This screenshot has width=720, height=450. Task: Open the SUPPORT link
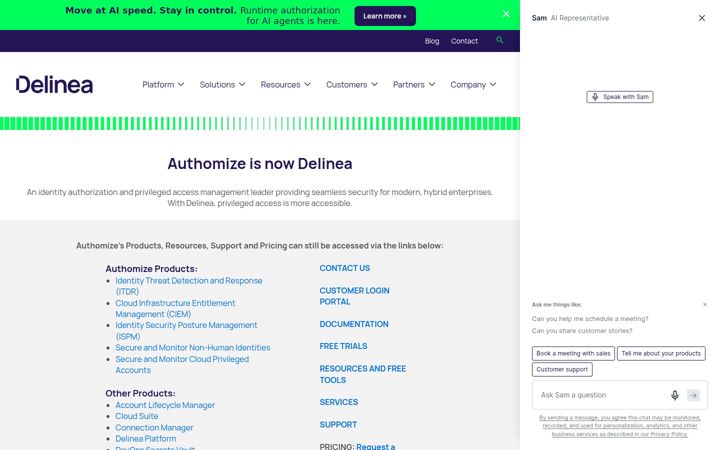click(x=338, y=425)
